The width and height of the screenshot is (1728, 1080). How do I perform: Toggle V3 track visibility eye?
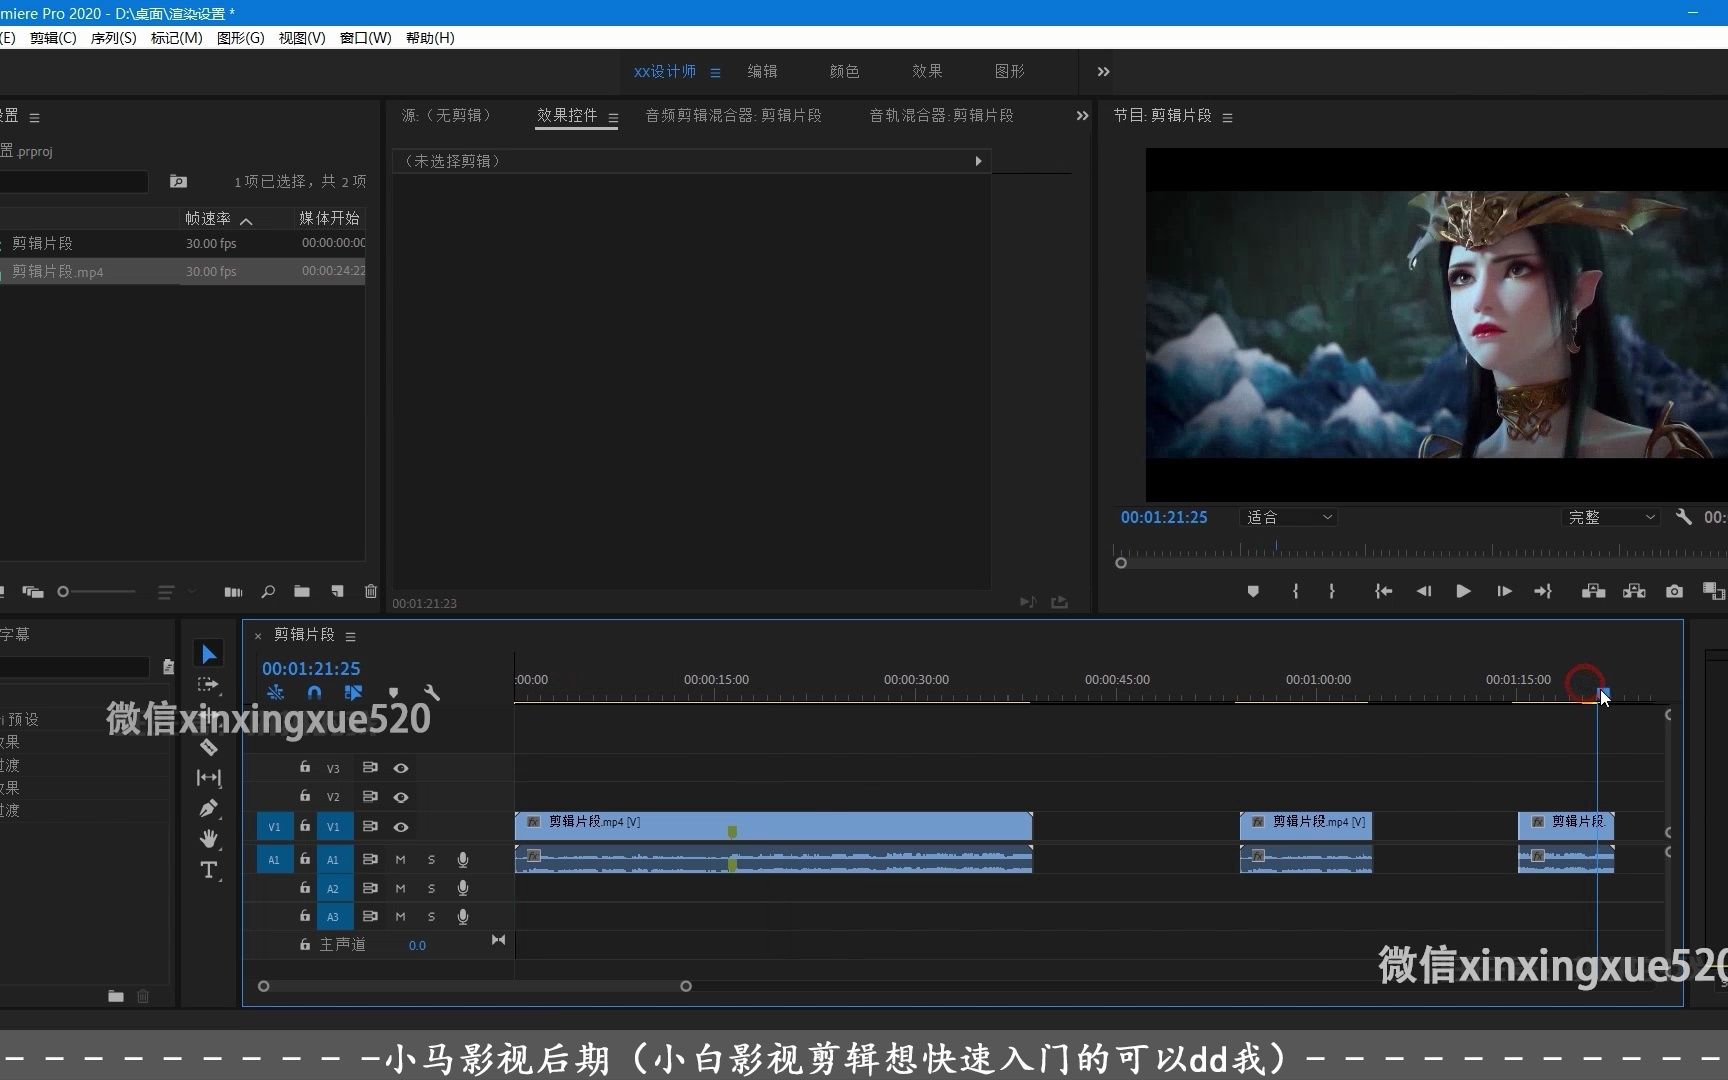pos(401,768)
